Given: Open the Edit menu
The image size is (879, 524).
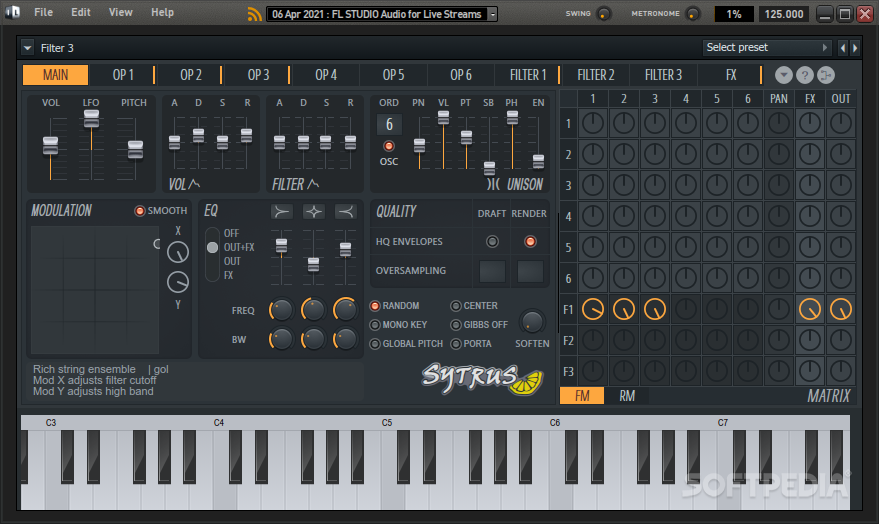Looking at the screenshot, I should point(81,12).
